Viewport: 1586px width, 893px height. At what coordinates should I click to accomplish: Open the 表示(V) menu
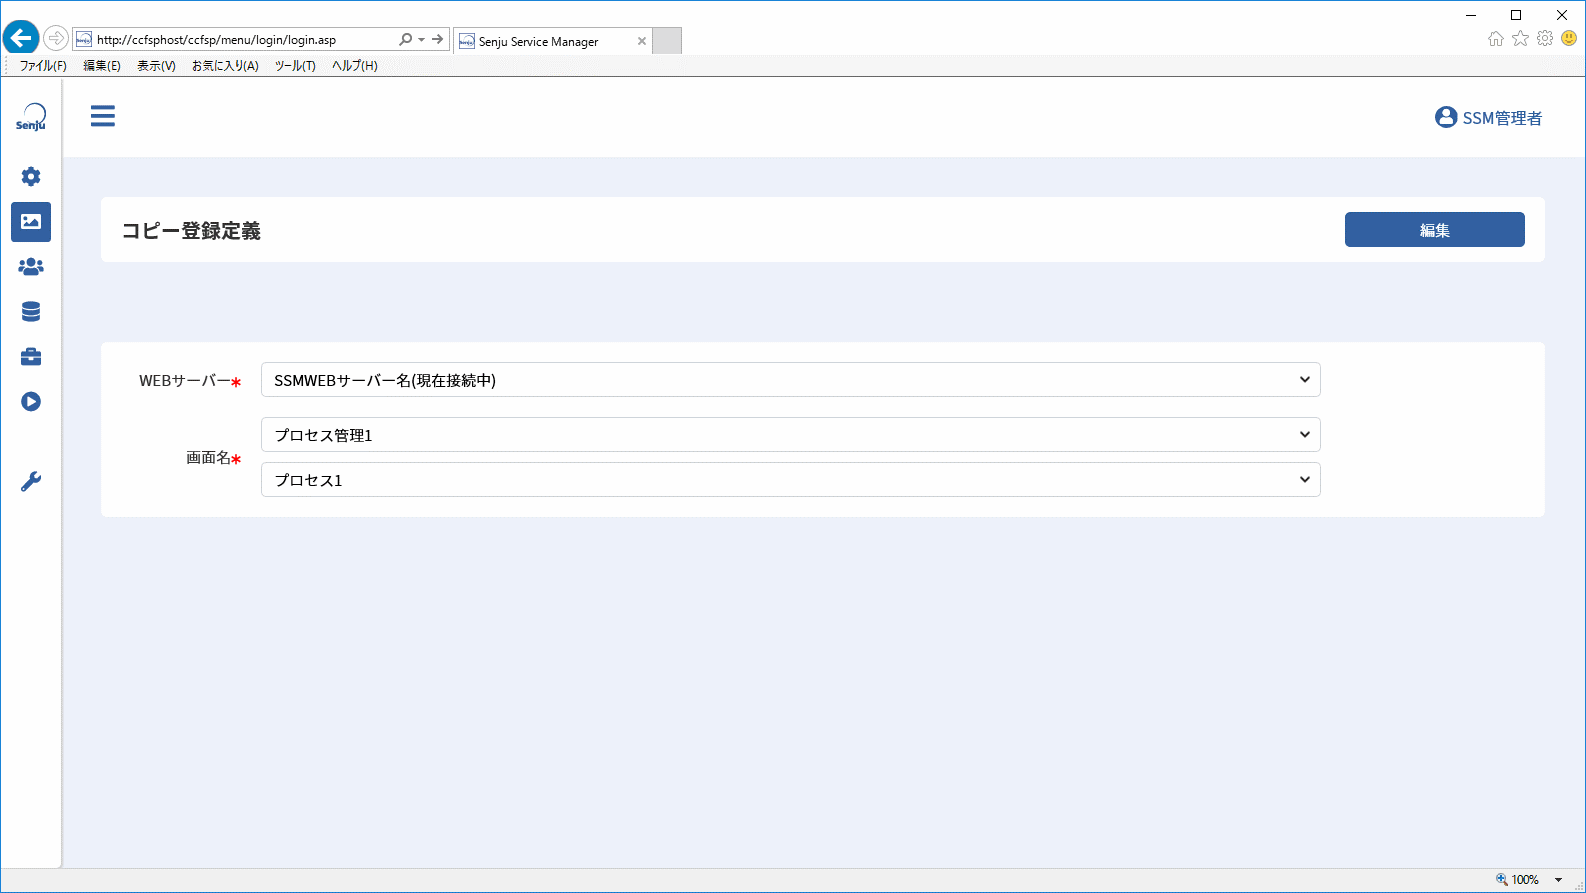click(x=156, y=66)
